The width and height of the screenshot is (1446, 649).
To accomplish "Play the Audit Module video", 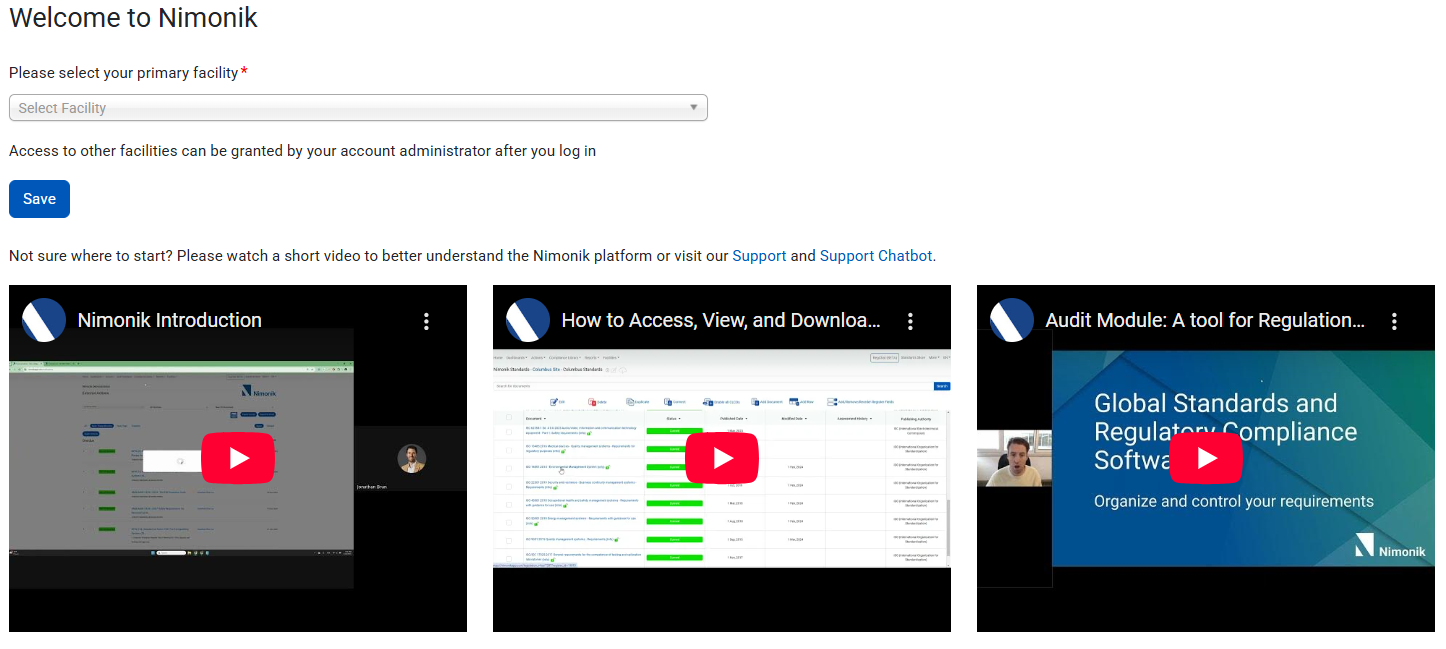I will point(1206,458).
